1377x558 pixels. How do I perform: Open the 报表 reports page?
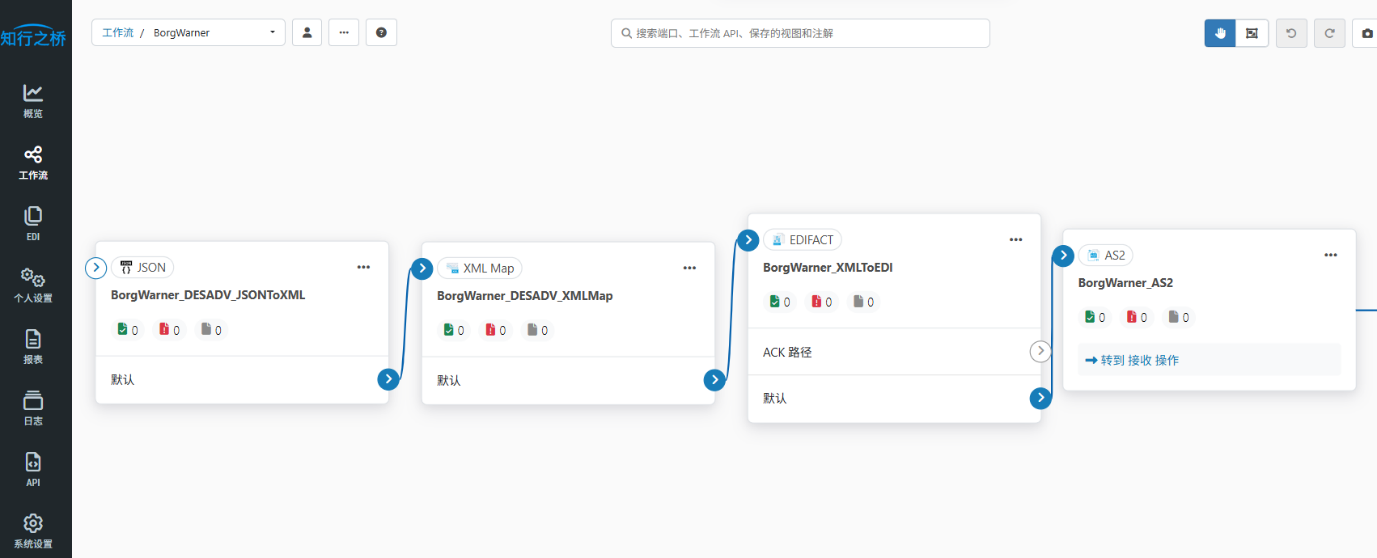tap(34, 346)
